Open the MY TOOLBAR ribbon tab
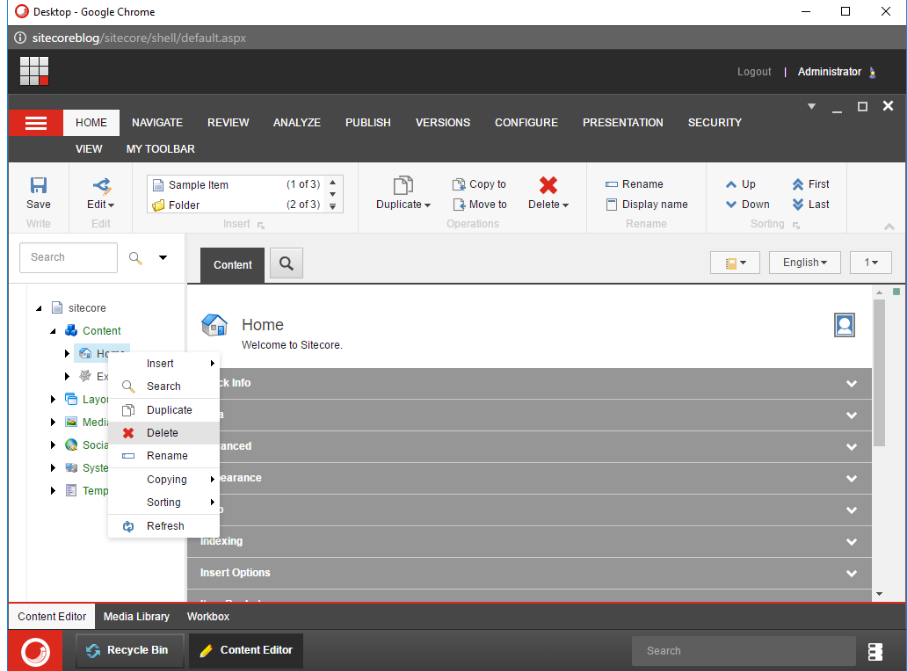 coord(160,149)
